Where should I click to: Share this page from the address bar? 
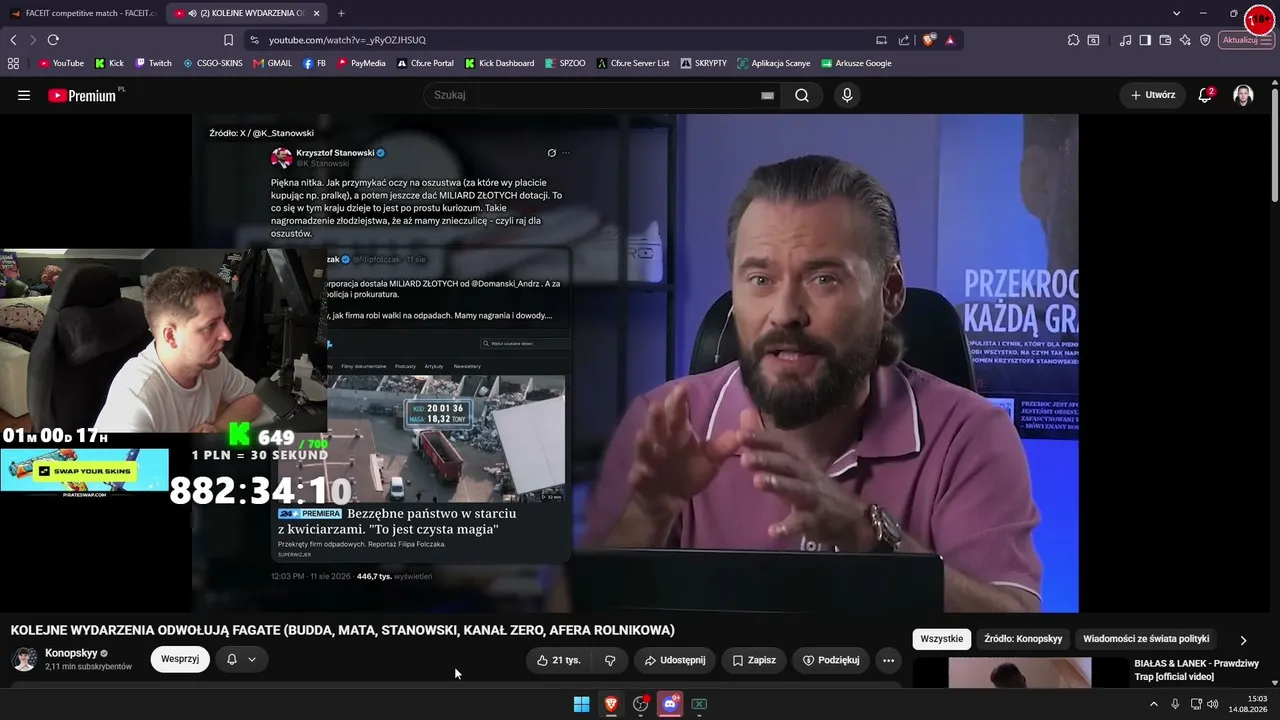click(904, 40)
